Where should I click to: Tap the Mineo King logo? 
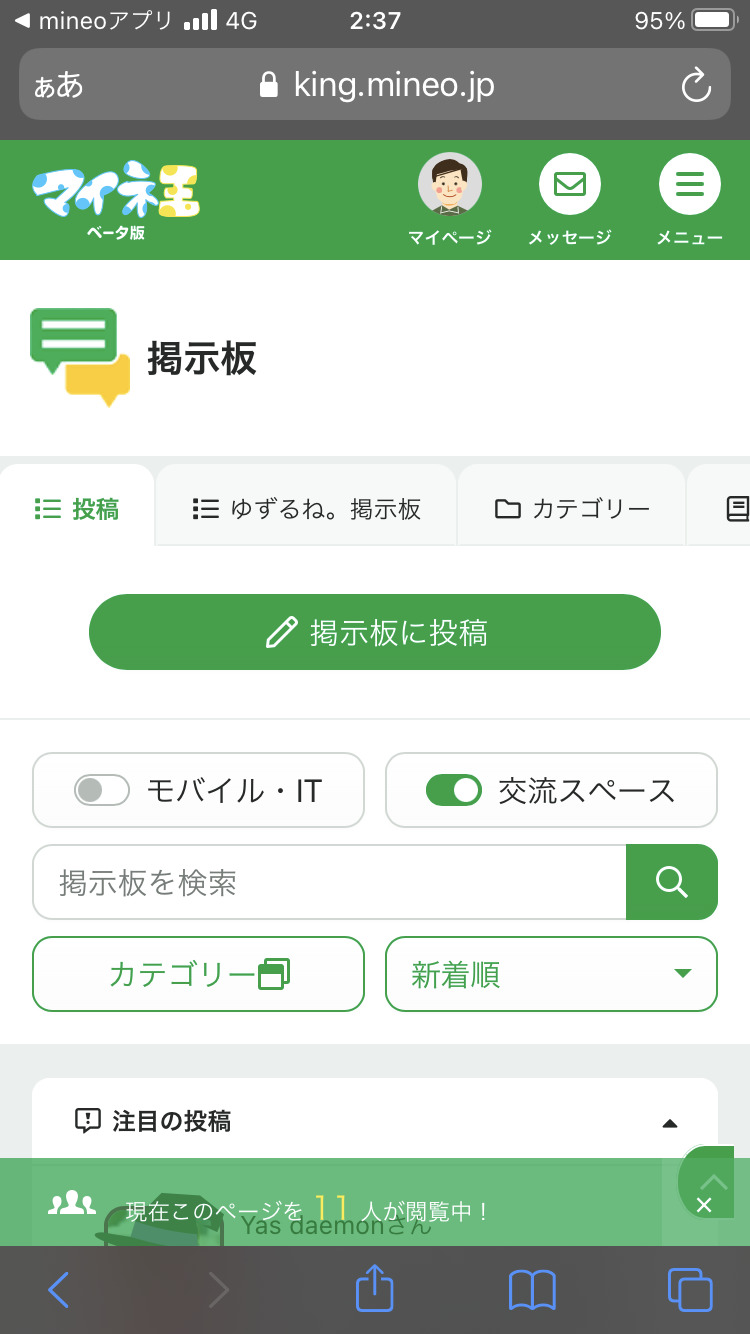tap(116, 195)
